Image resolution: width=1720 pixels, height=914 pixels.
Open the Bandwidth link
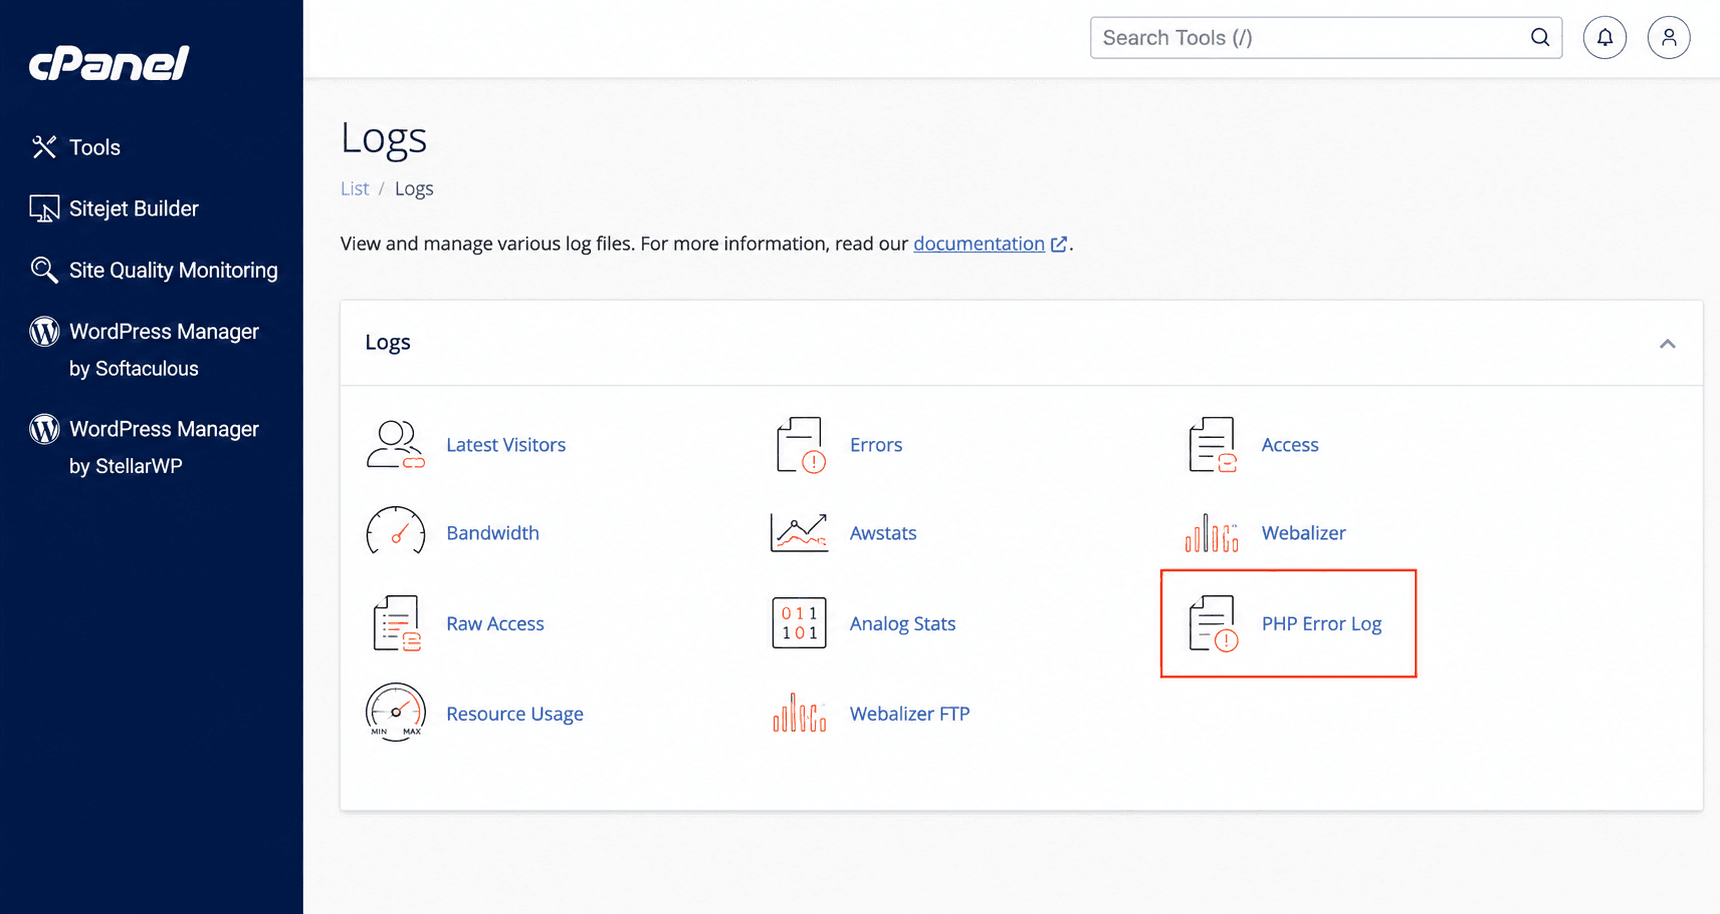[x=493, y=533]
